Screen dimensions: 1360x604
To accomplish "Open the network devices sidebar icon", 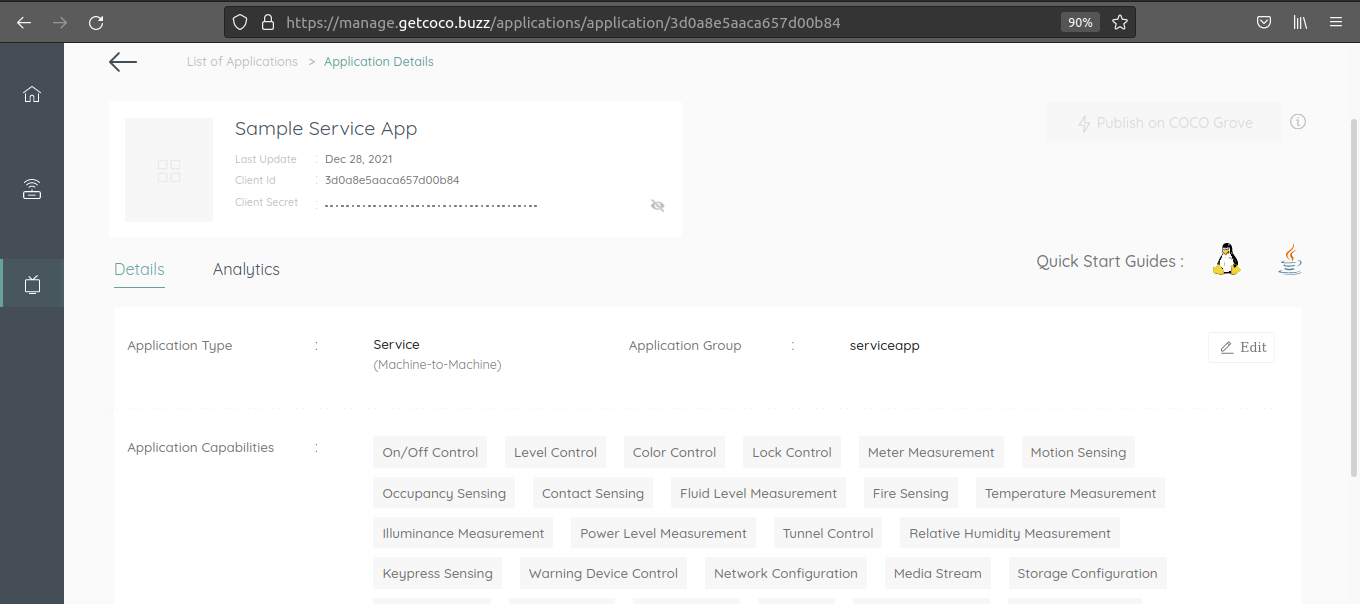I will [32, 189].
